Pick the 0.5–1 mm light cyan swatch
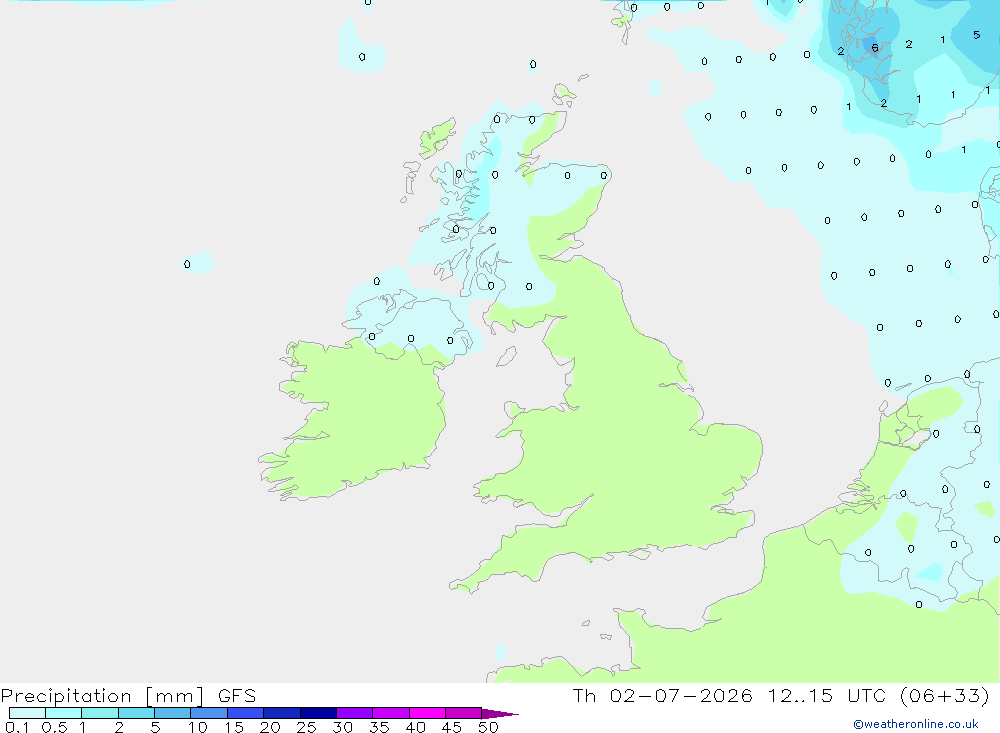The image size is (1000, 733). [63, 713]
